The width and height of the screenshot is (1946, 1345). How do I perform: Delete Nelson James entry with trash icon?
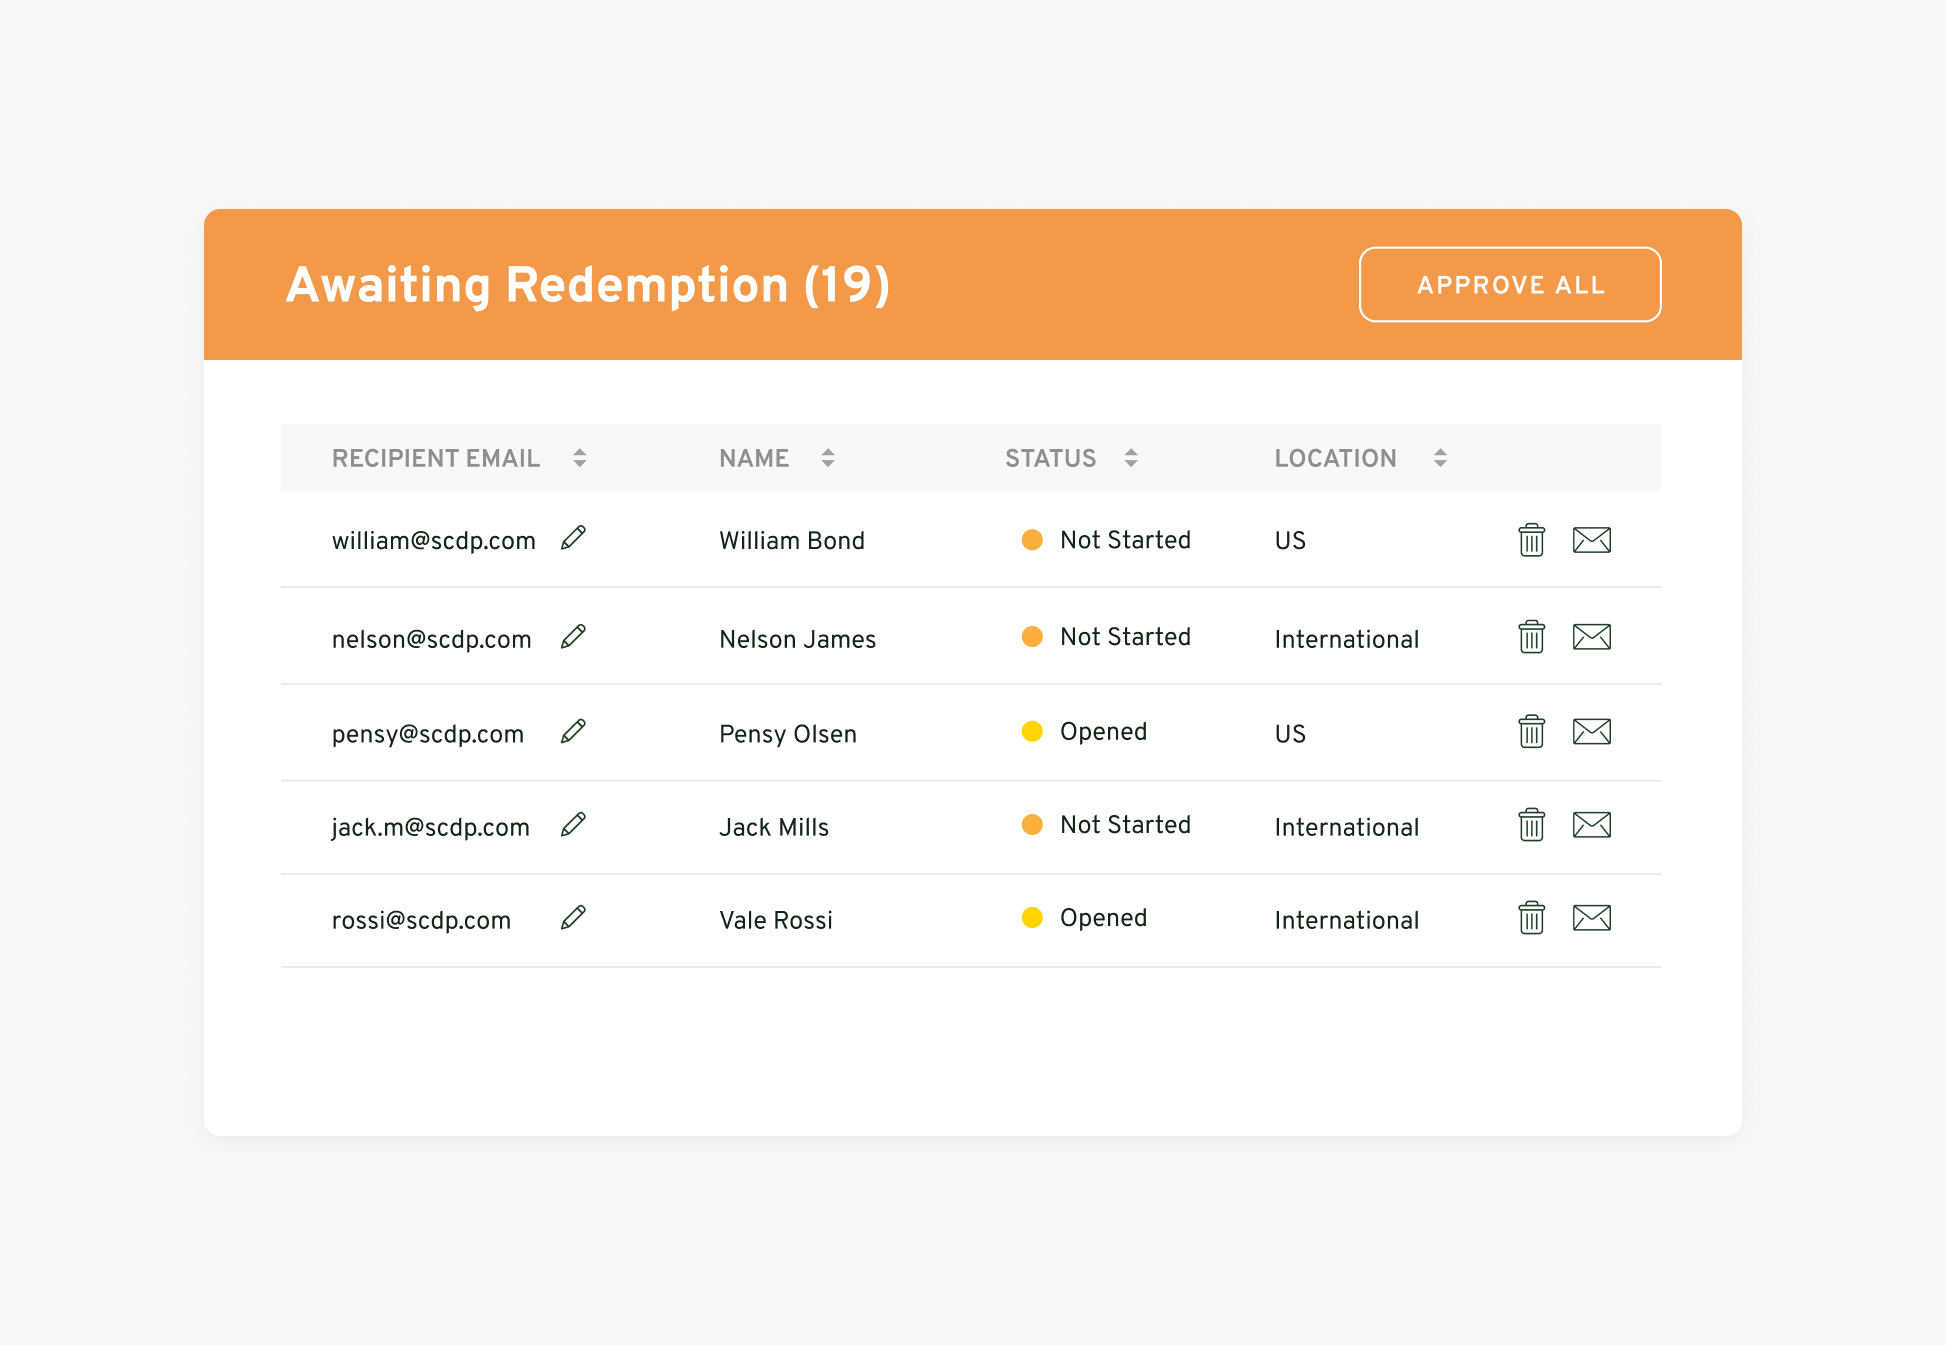1531,637
